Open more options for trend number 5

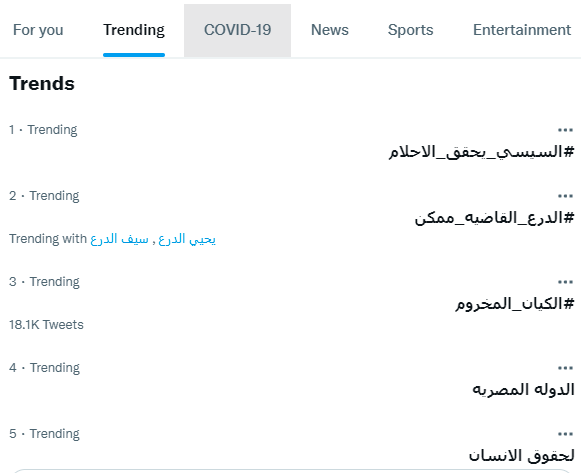click(x=565, y=434)
